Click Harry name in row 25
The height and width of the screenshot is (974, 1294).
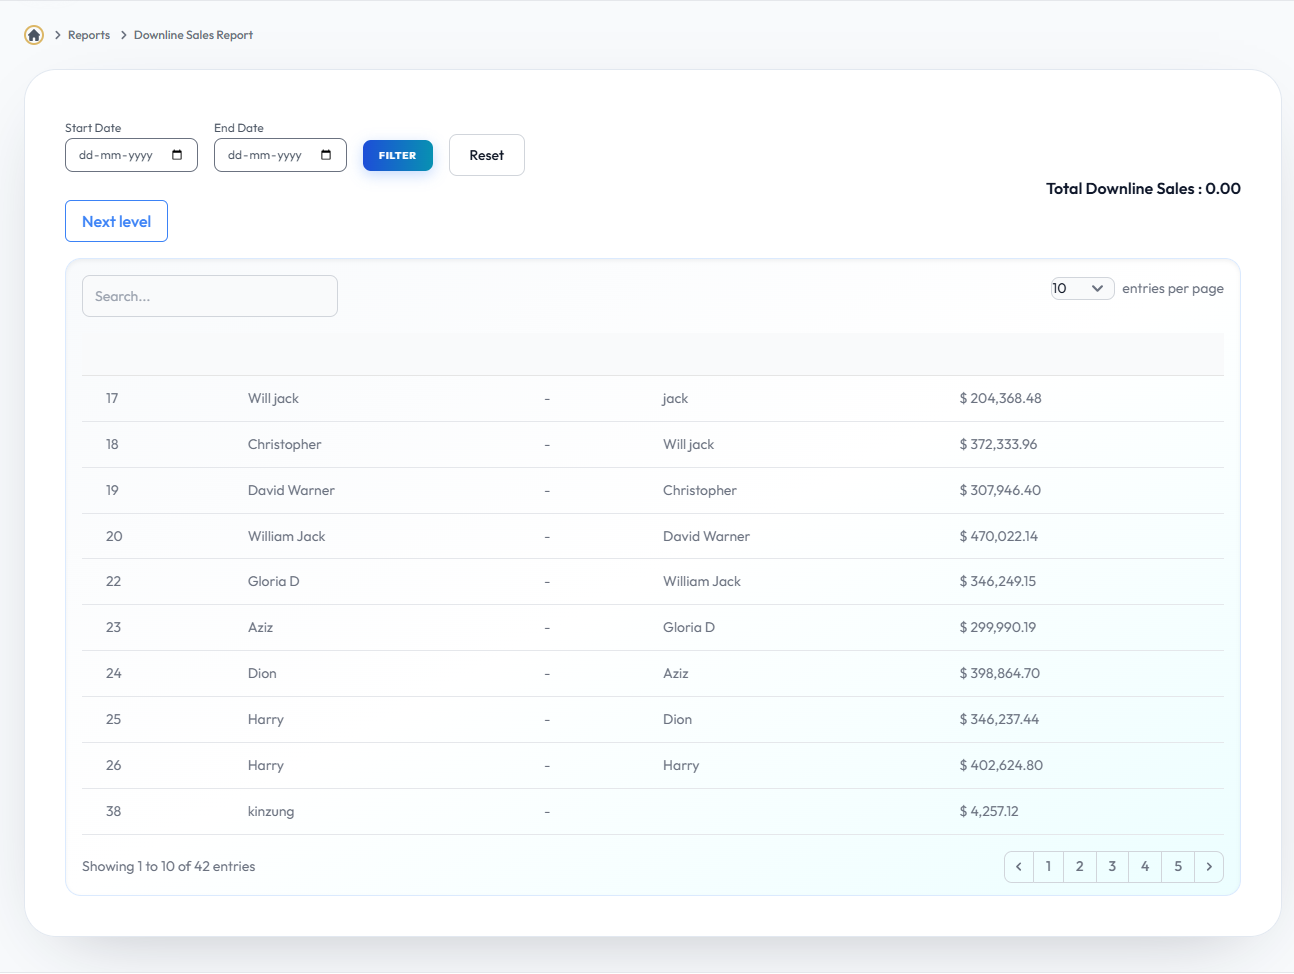[266, 719]
